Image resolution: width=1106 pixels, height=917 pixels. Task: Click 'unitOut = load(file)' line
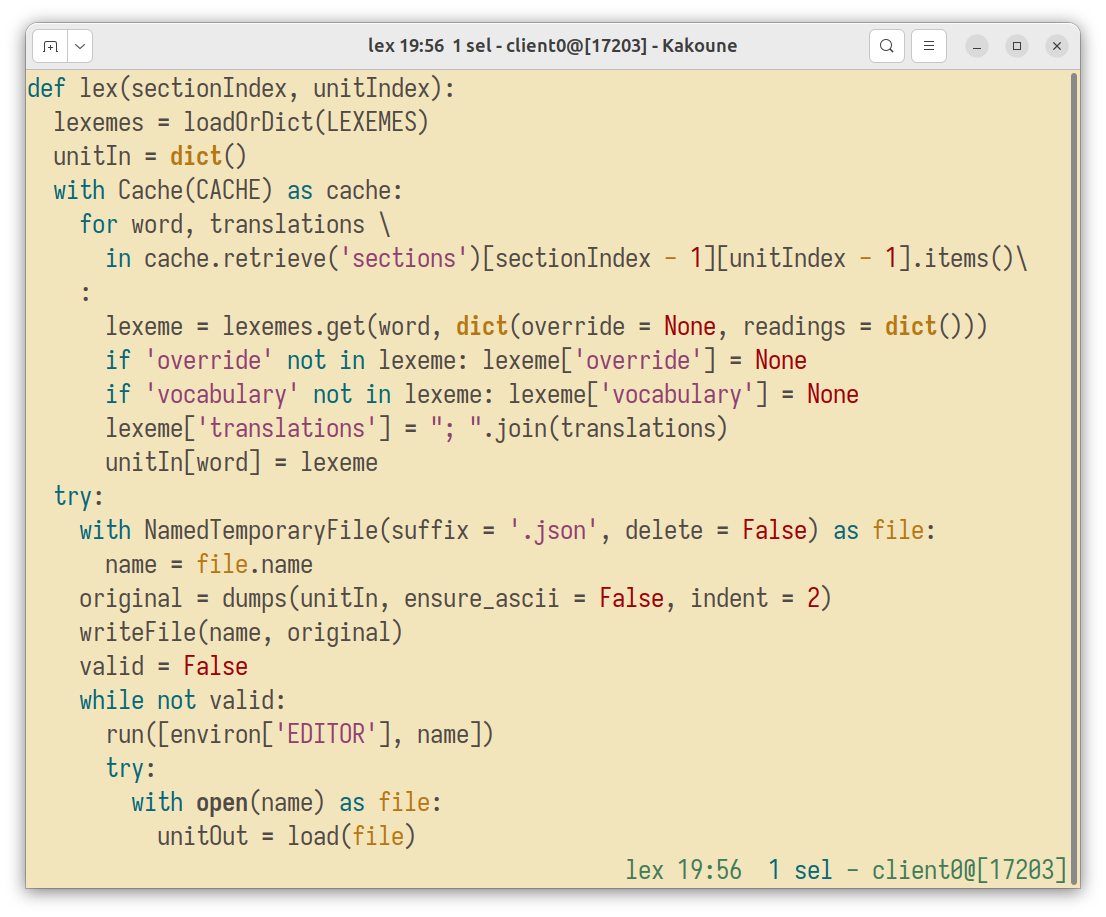coord(286,837)
